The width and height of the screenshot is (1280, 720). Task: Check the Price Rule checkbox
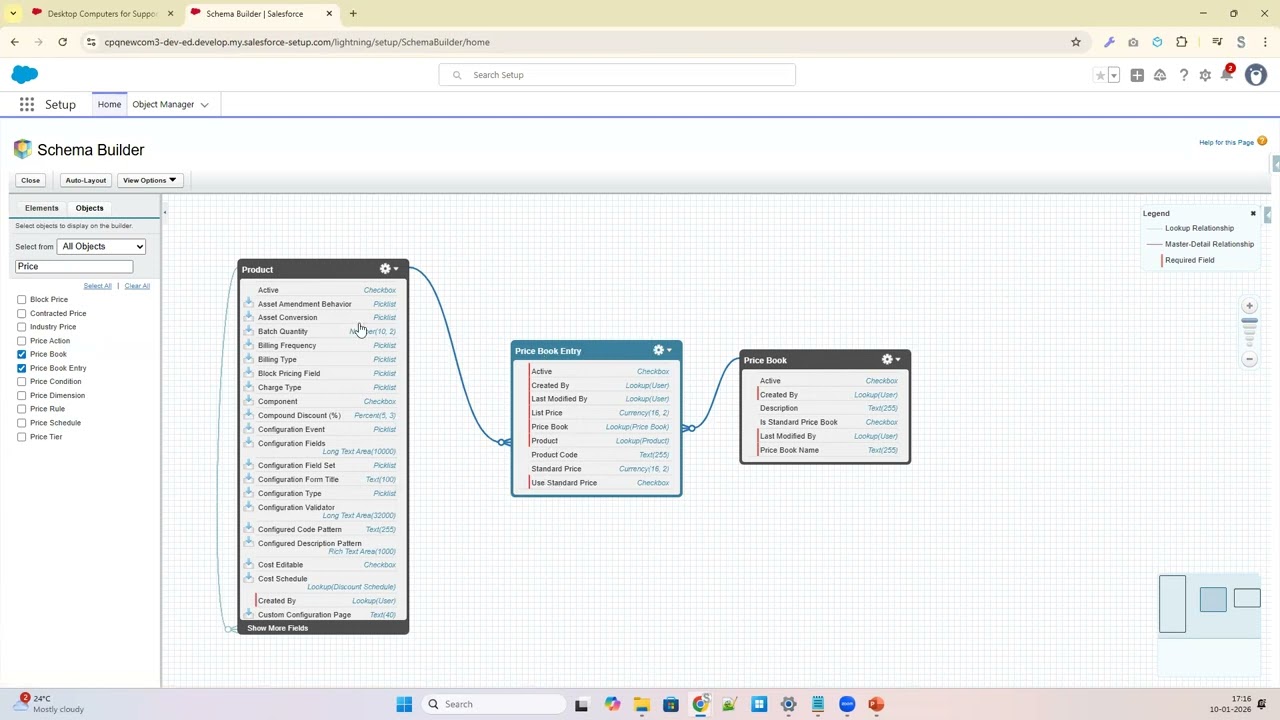click(22, 409)
